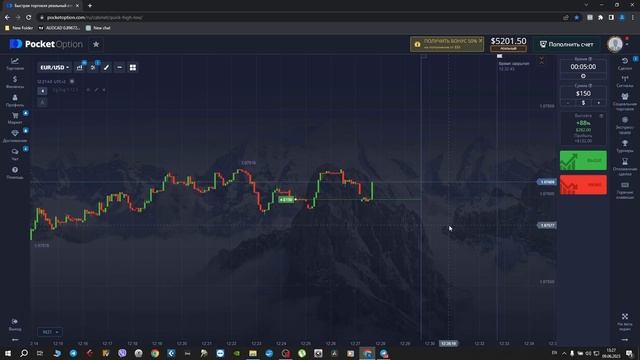Decrease trade amount with minus button
The image size is (640, 360).
(x=568, y=103)
